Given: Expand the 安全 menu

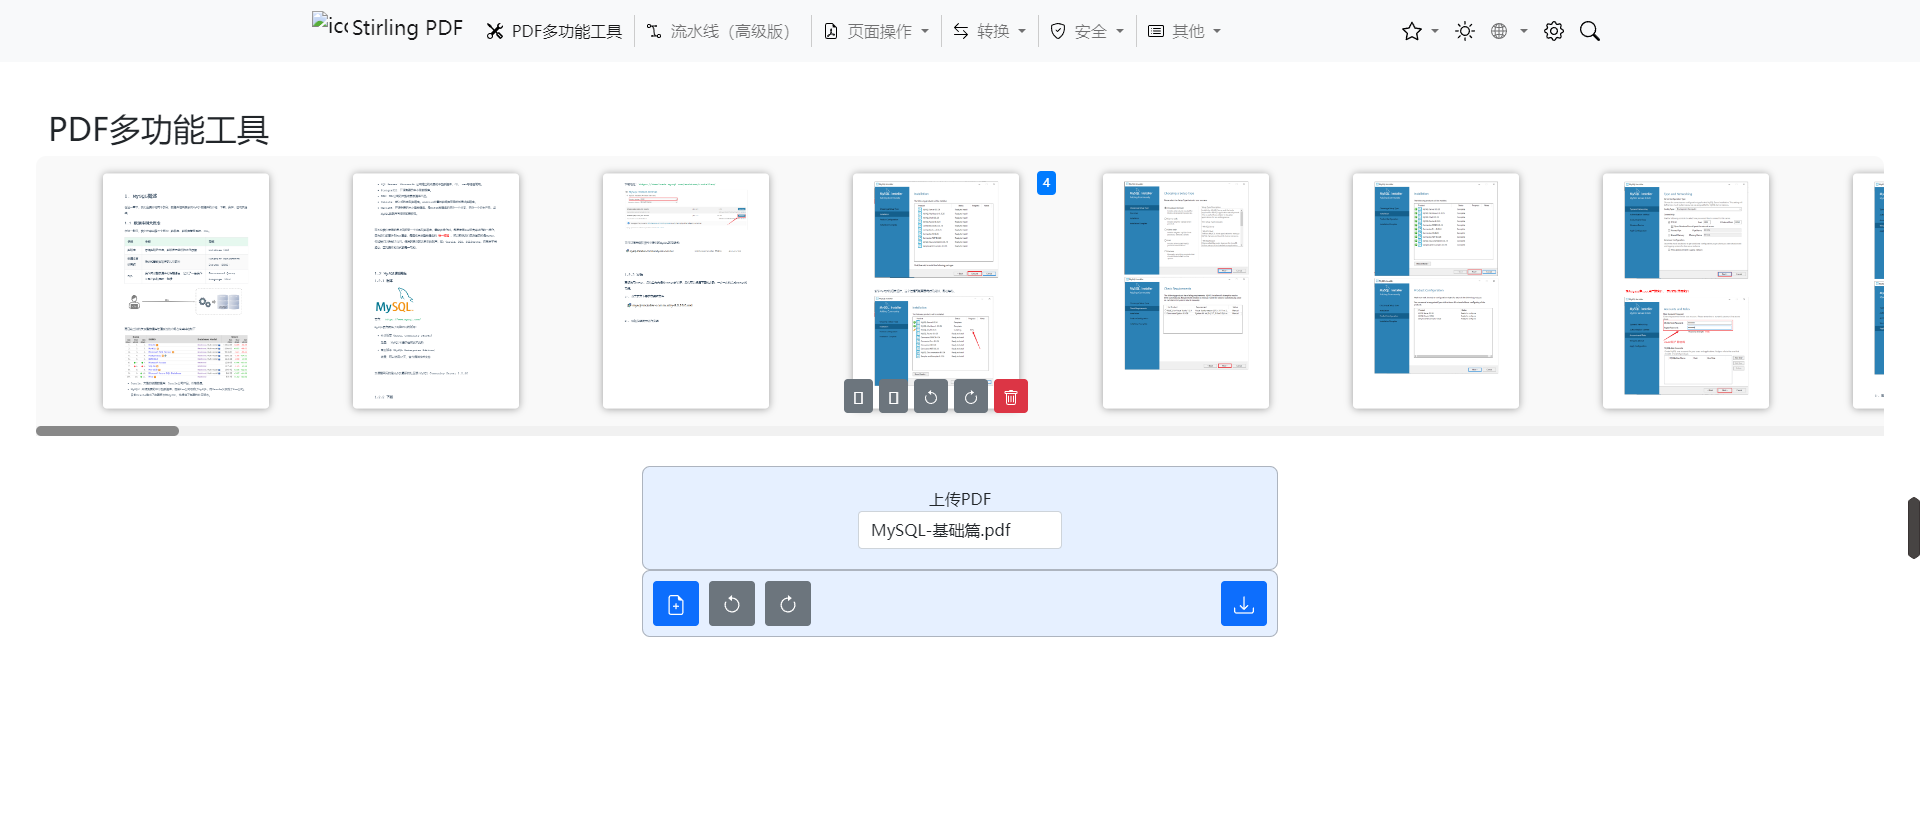Looking at the screenshot, I should [x=1087, y=31].
